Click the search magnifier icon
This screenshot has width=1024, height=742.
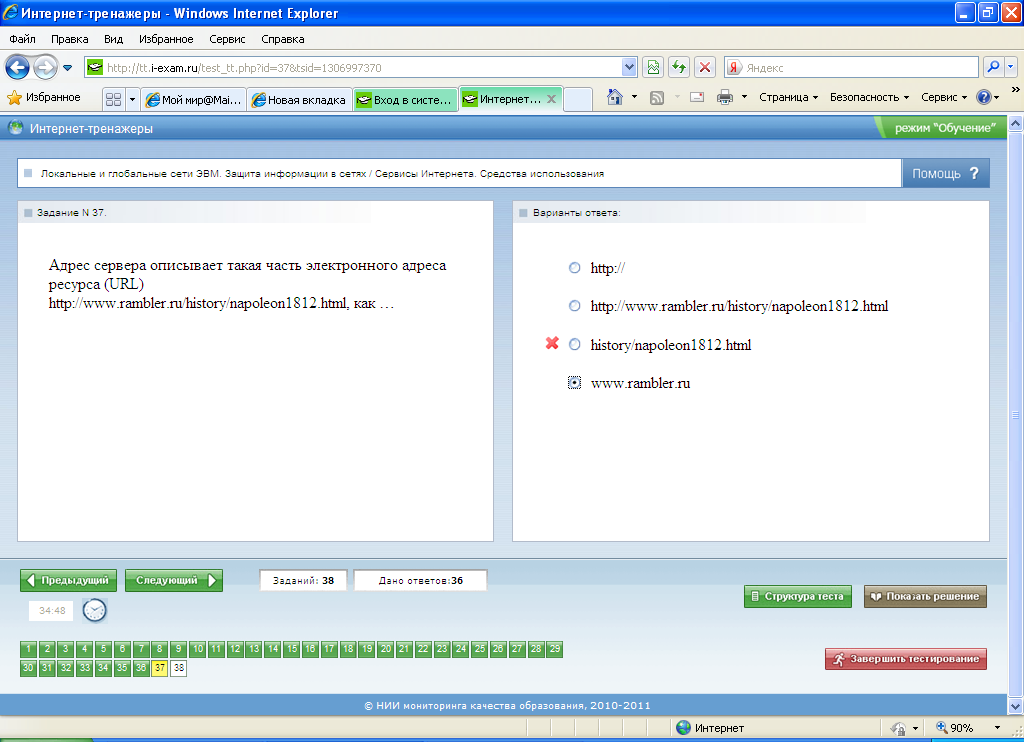click(993, 67)
